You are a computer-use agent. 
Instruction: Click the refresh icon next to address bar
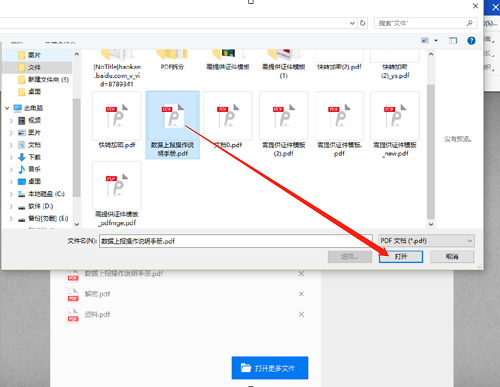pos(363,23)
